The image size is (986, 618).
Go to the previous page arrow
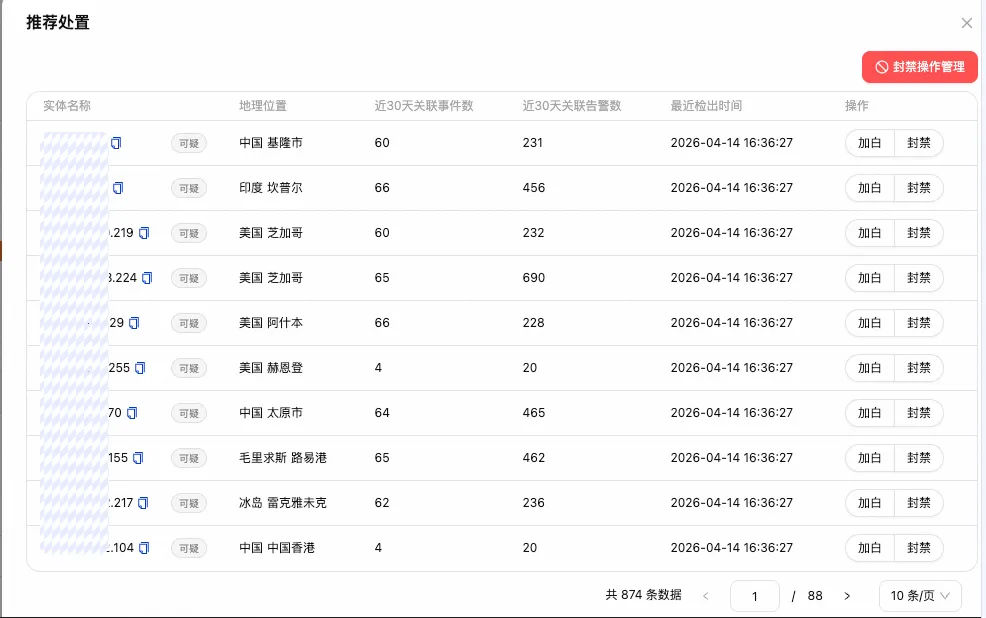(x=706, y=596)
